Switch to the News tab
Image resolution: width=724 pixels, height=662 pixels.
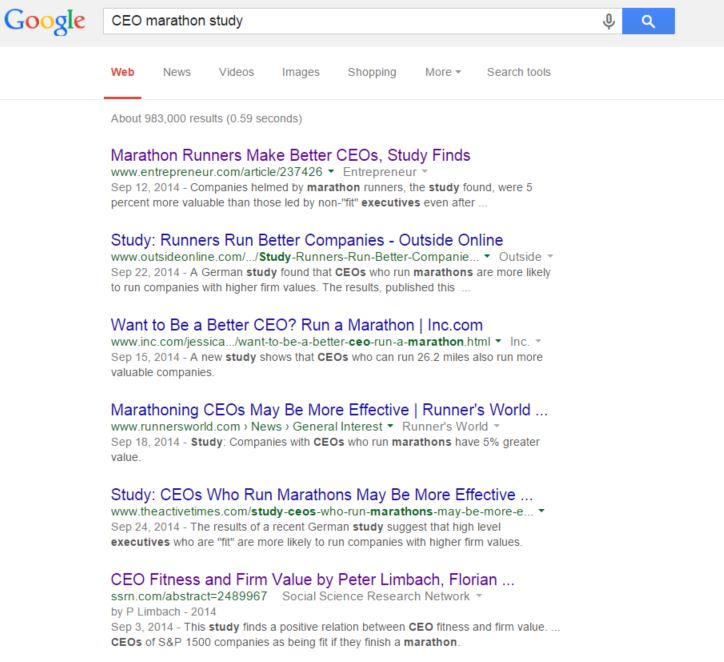click(x=176, y=72)
